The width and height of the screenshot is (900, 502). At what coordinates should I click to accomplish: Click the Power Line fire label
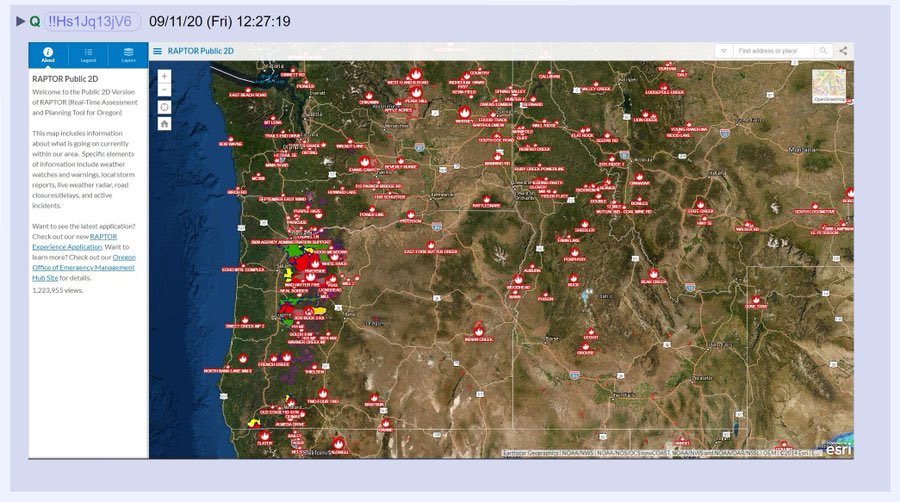371,215
